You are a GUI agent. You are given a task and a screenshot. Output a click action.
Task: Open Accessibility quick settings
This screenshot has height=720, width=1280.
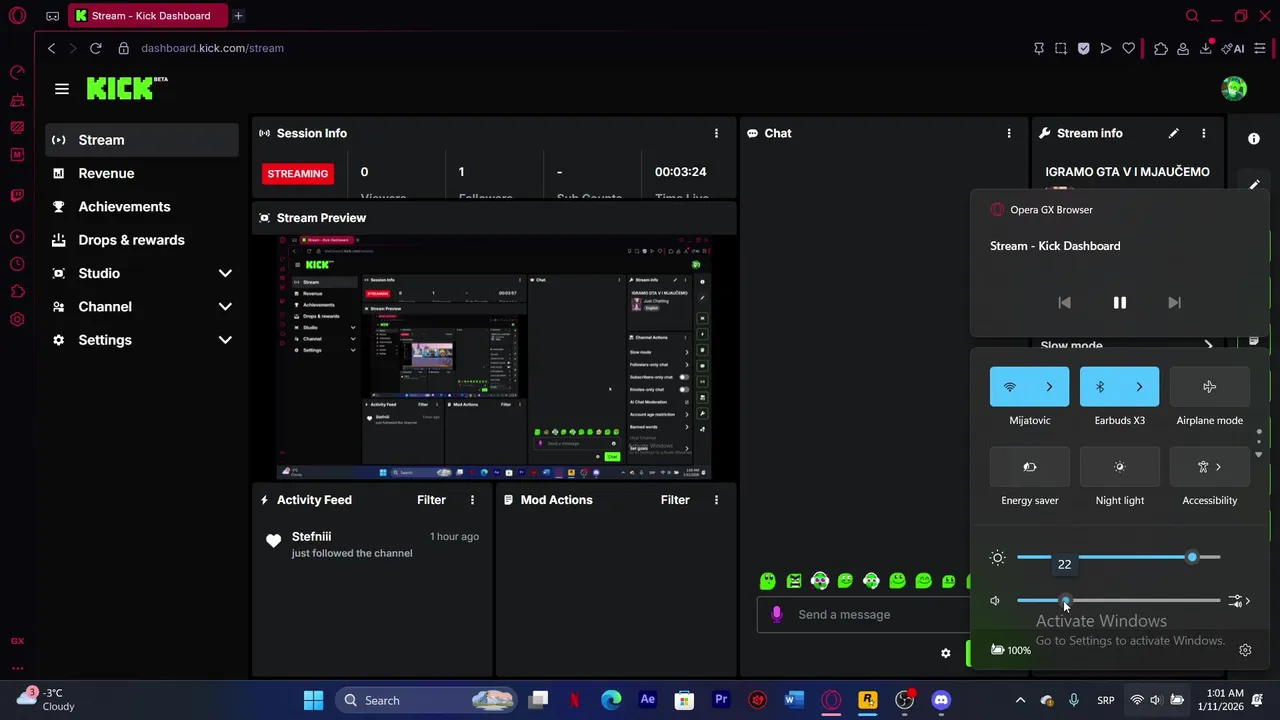[1209, 467]
